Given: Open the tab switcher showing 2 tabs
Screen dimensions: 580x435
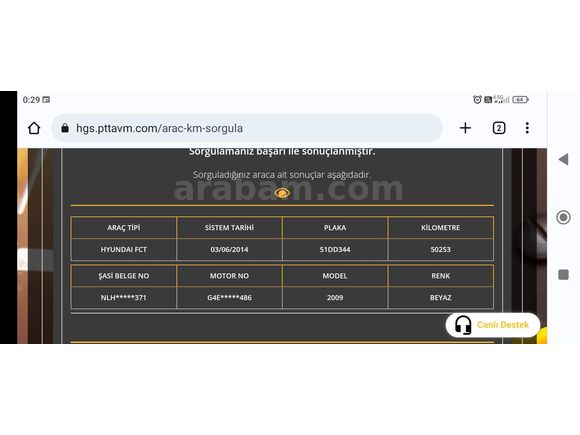Looking at the screenshot, I should (499, 128).
